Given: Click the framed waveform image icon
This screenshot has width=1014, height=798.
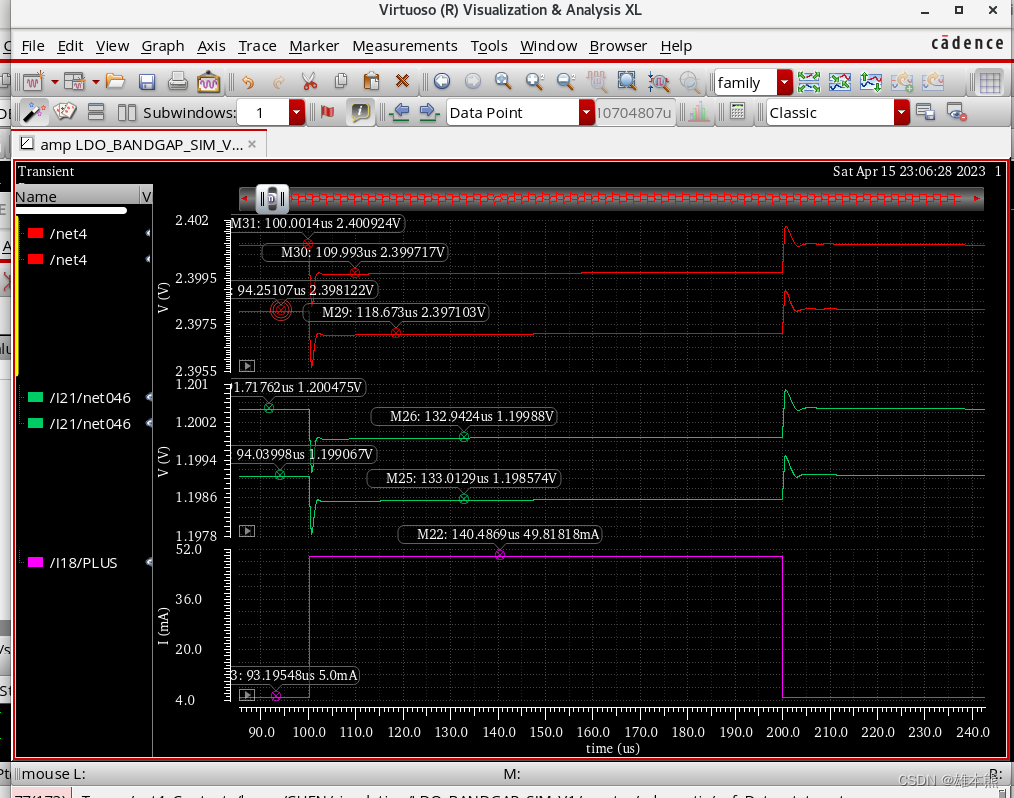Looking at the screenshot, I should 208,81.
